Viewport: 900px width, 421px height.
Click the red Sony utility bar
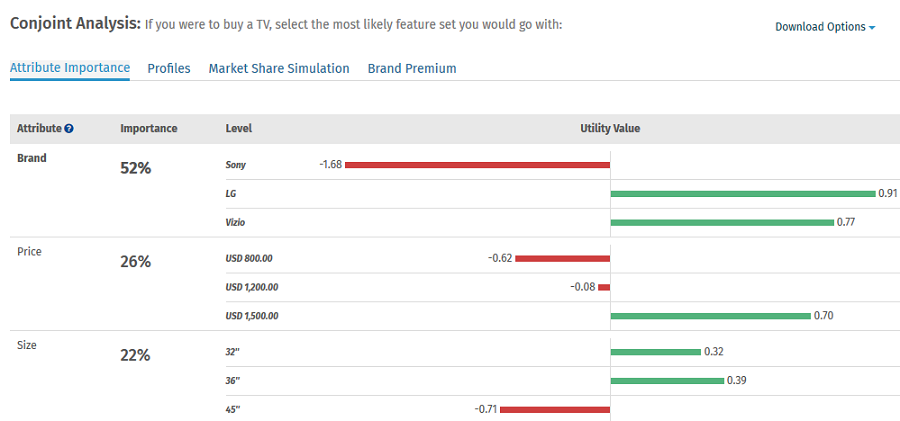[477, 165]
